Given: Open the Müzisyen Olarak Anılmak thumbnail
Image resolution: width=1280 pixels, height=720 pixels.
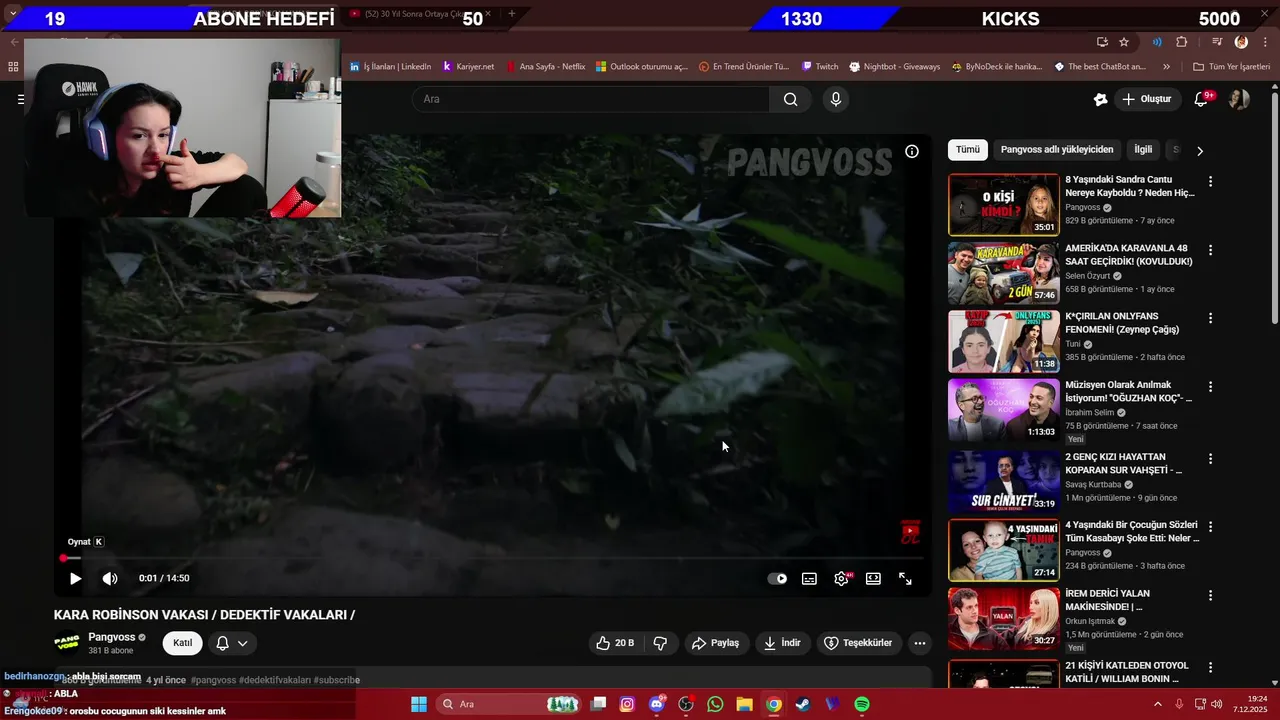Looking at the screenshot, I should 1003,410.
